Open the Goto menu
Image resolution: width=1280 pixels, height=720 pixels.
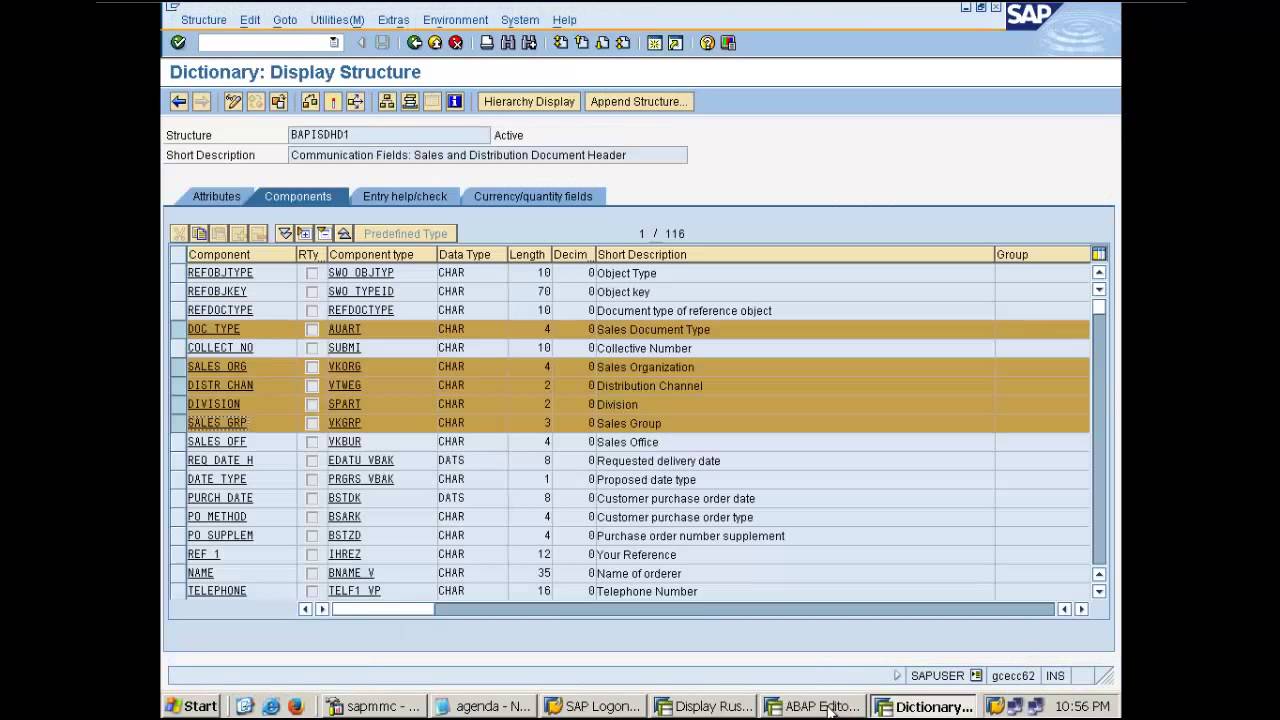coord(285,20)
